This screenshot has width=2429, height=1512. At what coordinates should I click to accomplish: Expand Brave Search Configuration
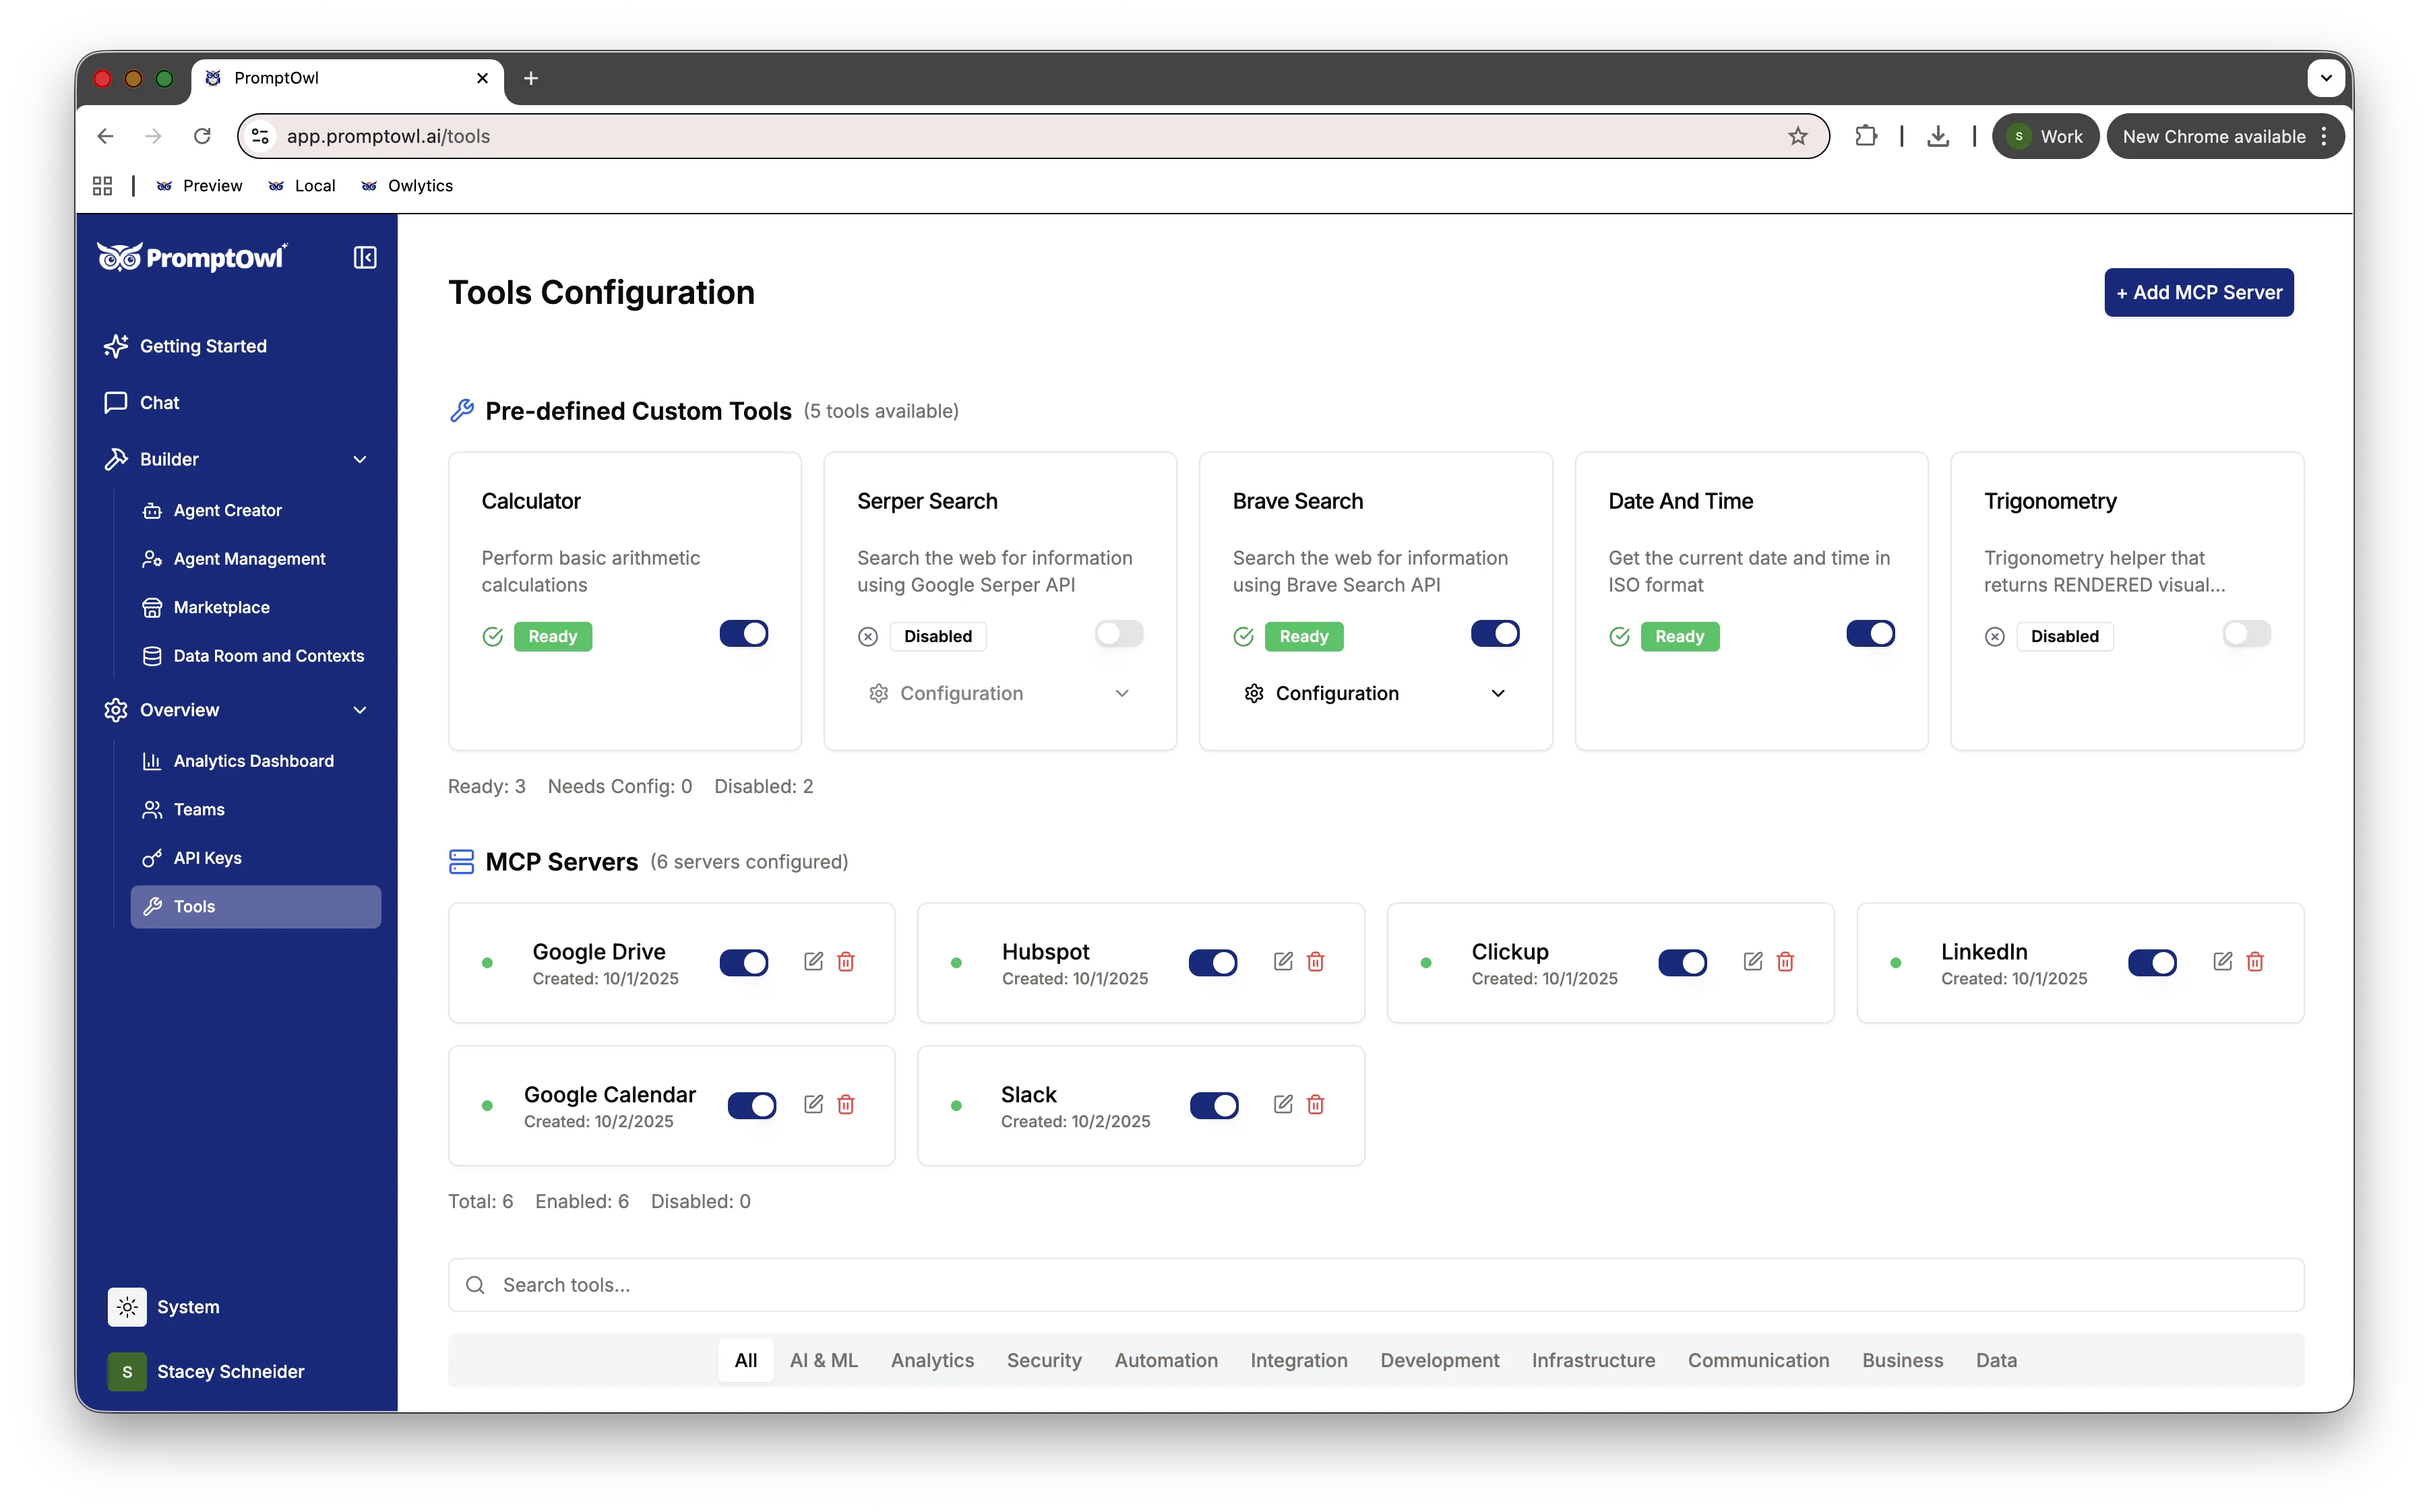[1376, 693]
